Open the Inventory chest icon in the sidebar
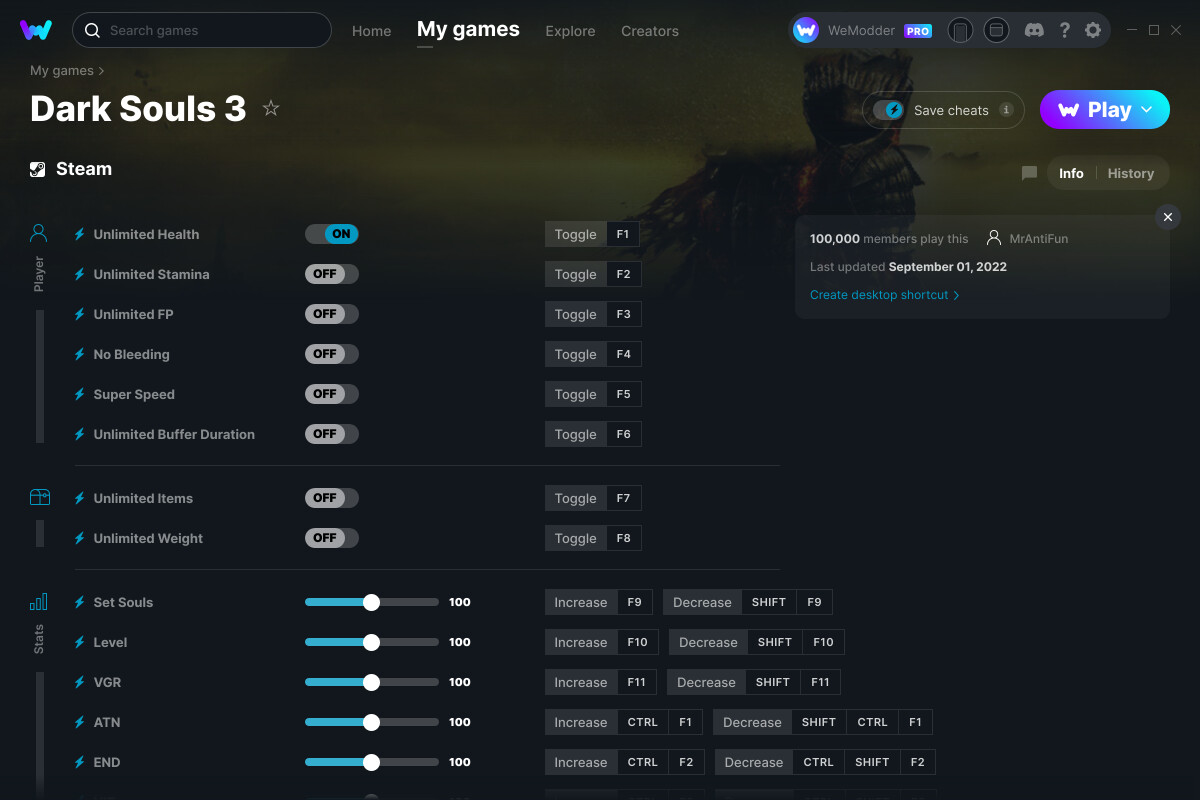The image size is (1200, 800). click(x=38, y=497)
